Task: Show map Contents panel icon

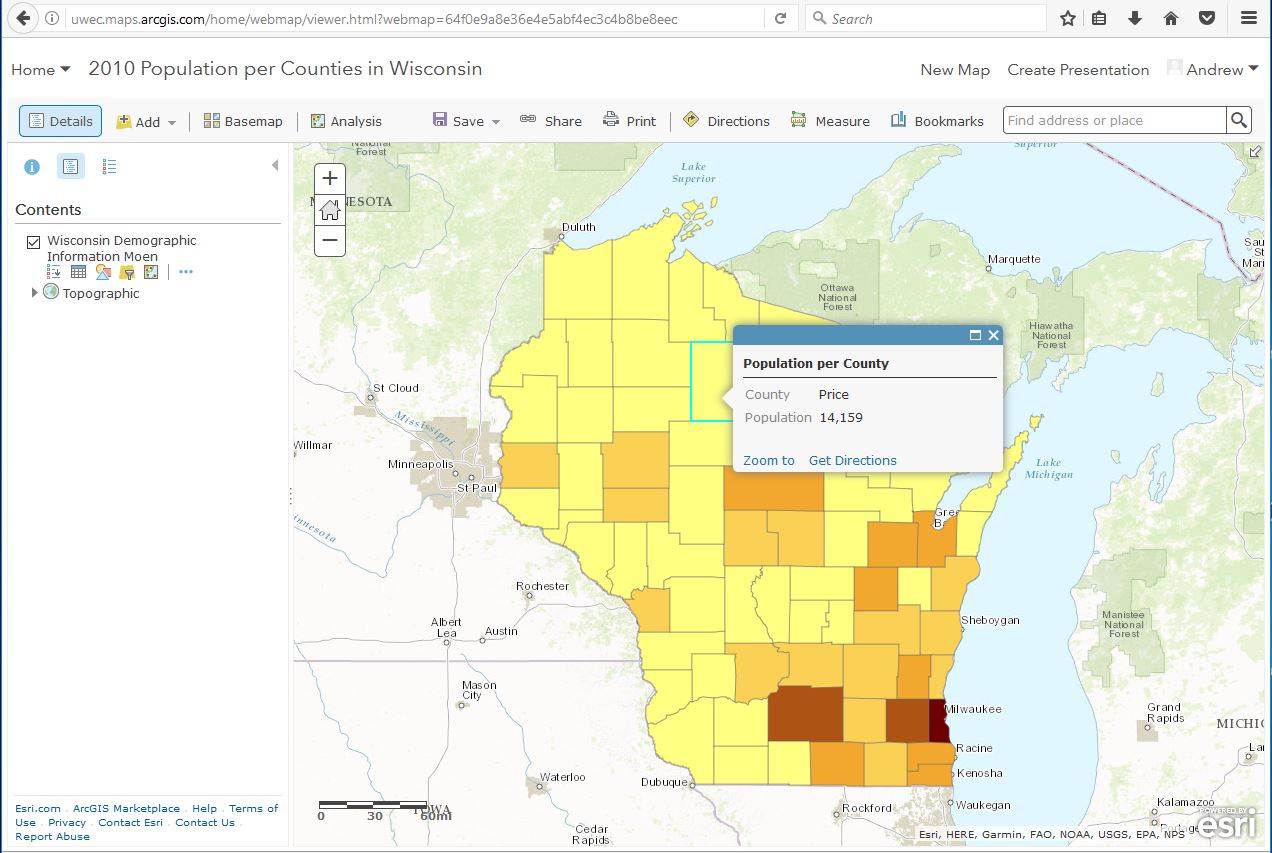Action: (70, 167)
